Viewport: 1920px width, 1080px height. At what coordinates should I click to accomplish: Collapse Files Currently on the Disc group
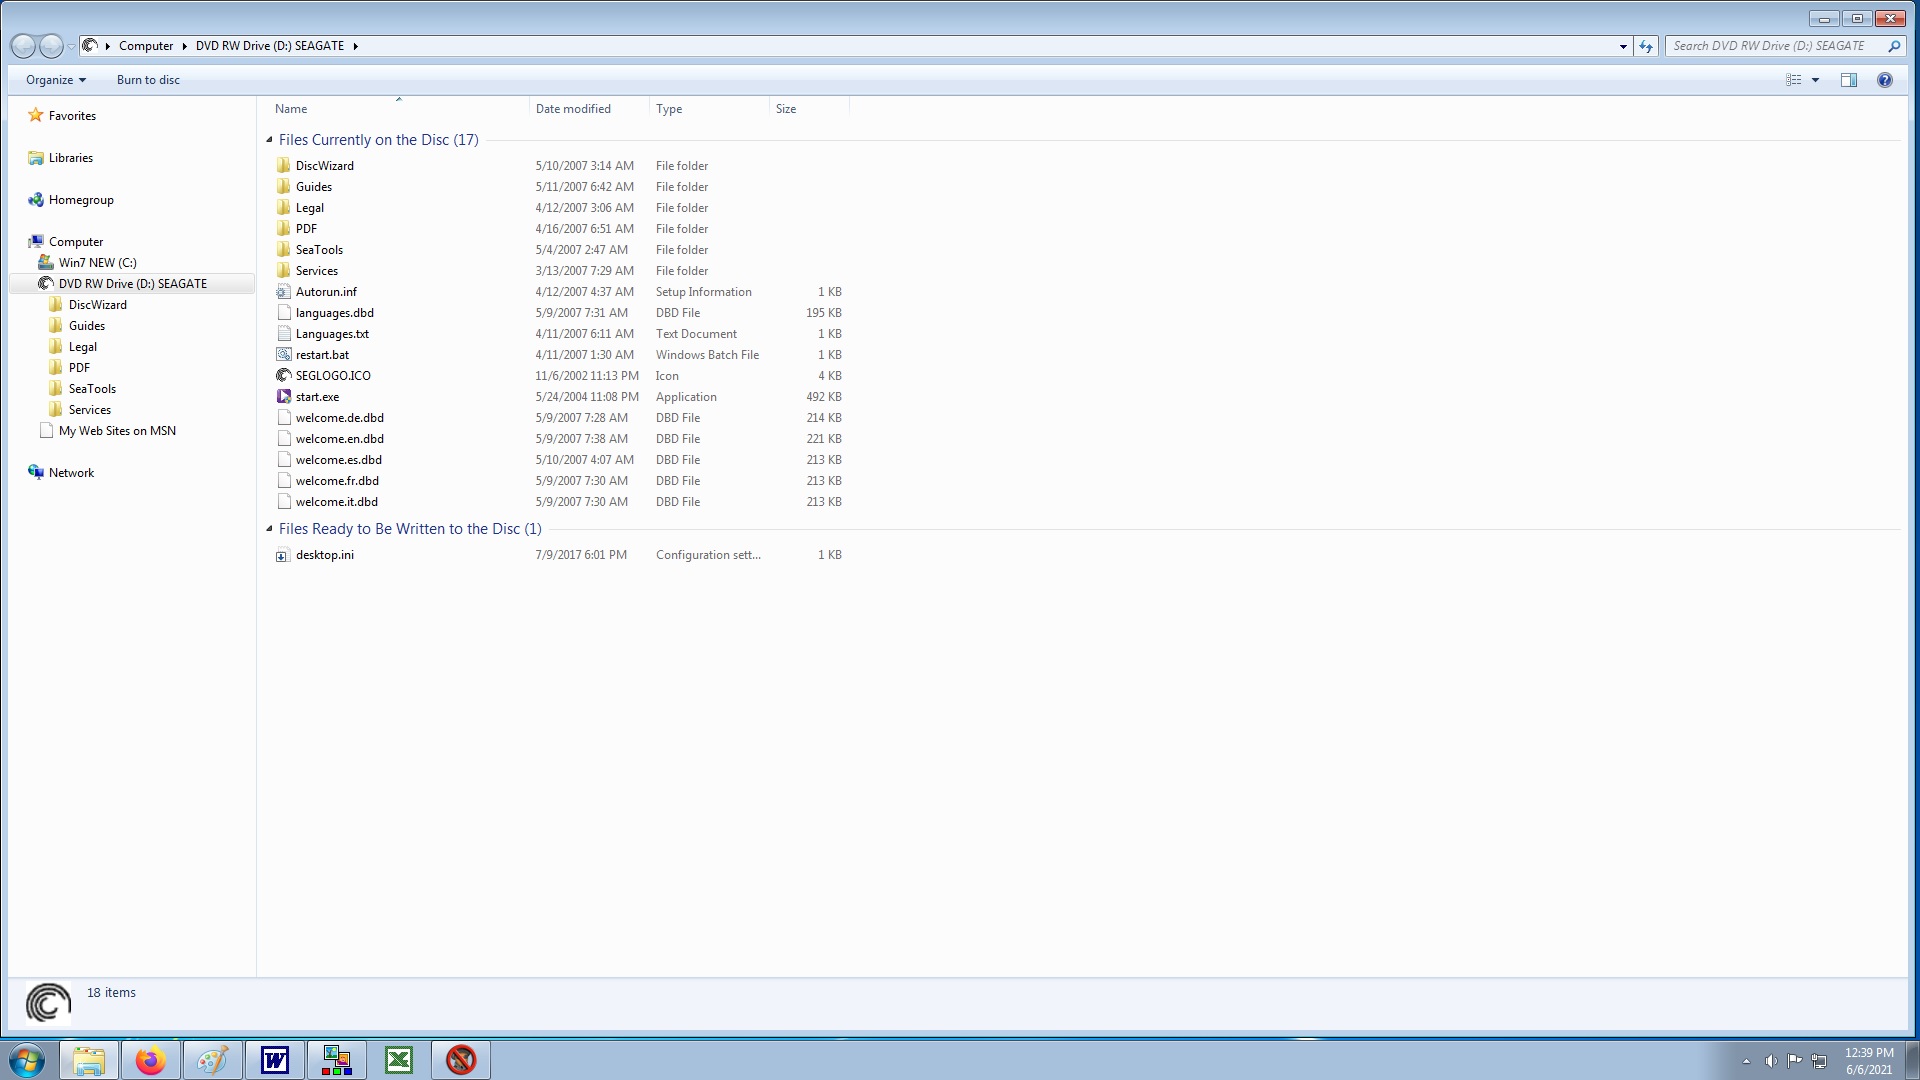(x=269, y=140)
